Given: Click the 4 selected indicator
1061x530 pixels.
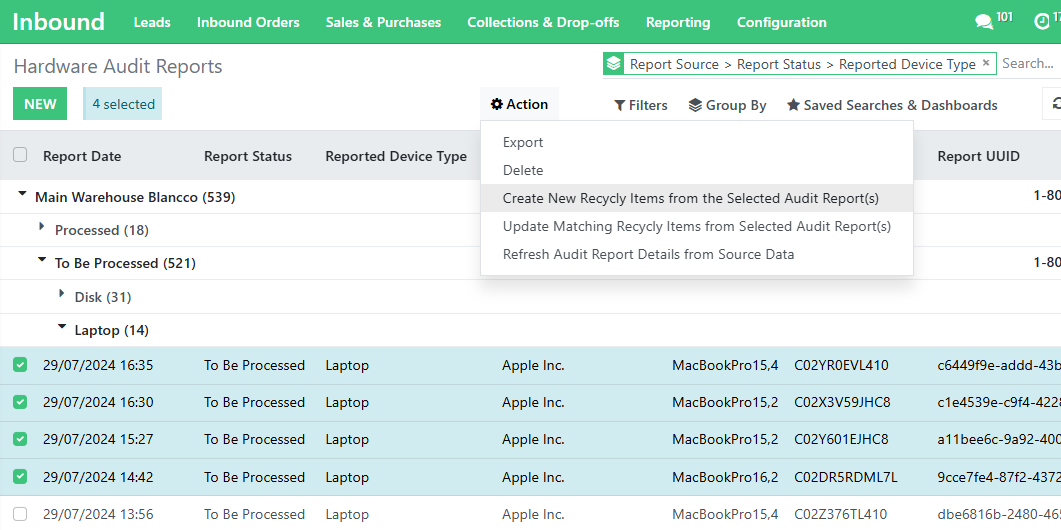Looking at the screenshot, I should pos(123,104).
